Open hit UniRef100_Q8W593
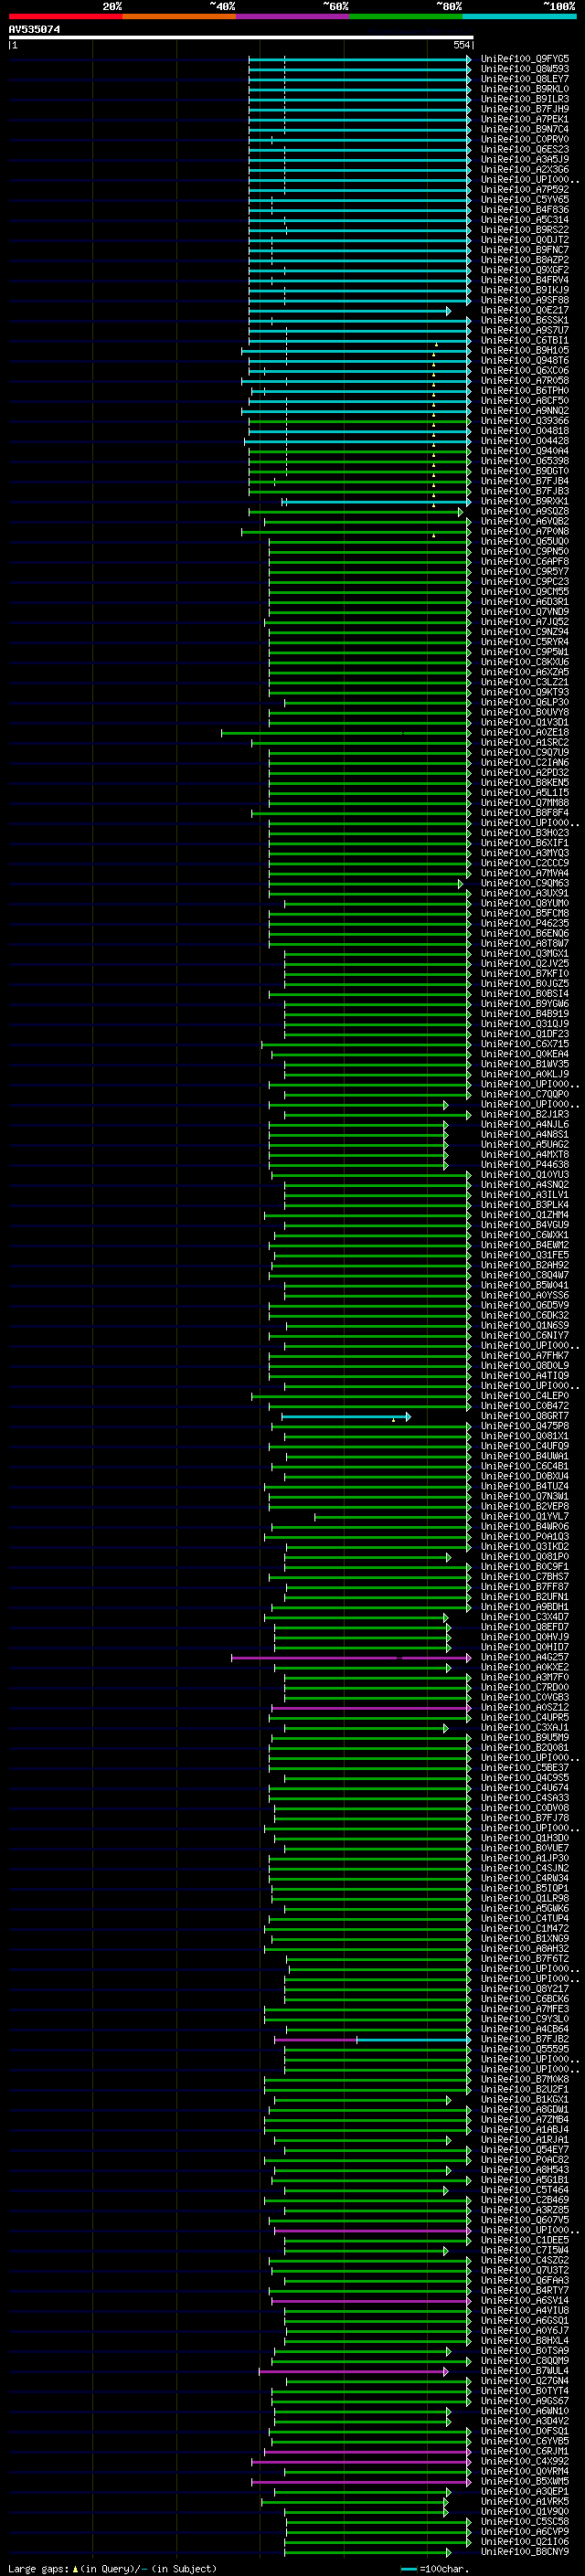The height and width of the screenshot is (2576, 585). tap(525, 69)
